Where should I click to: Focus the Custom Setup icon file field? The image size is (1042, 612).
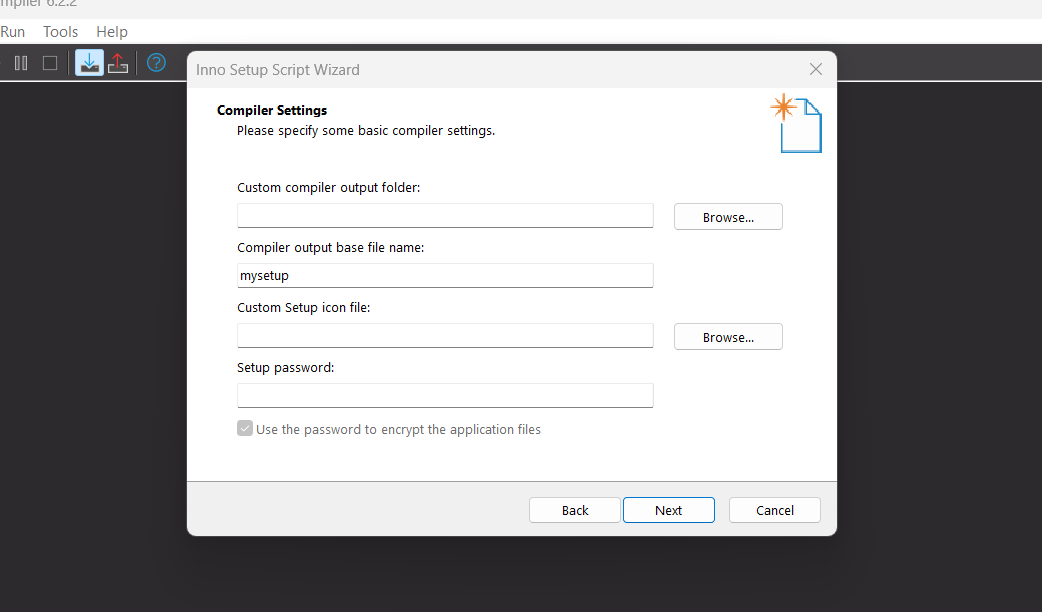pos(445,336)
